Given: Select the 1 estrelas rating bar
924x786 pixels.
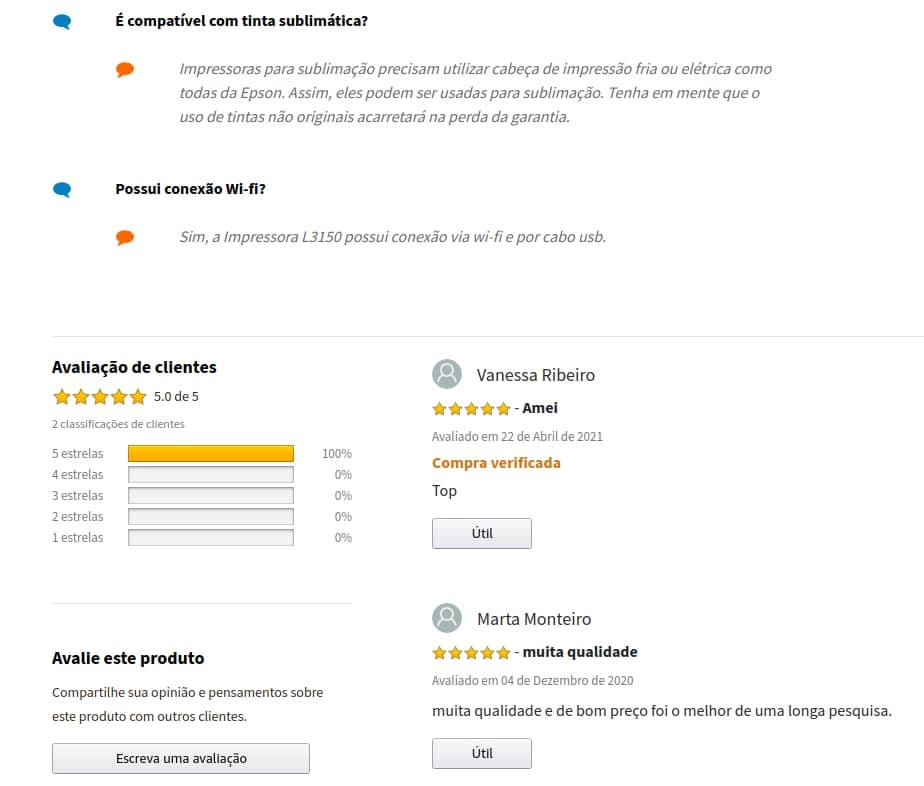Looking at the screenshot, I should pos(210,537).
